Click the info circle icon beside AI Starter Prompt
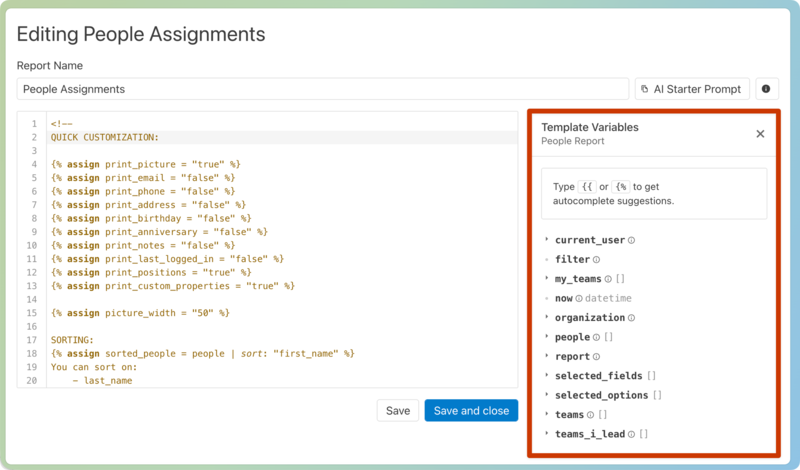Image resolution: width=800 pixels, height=470 pixels. click(766, 89)
